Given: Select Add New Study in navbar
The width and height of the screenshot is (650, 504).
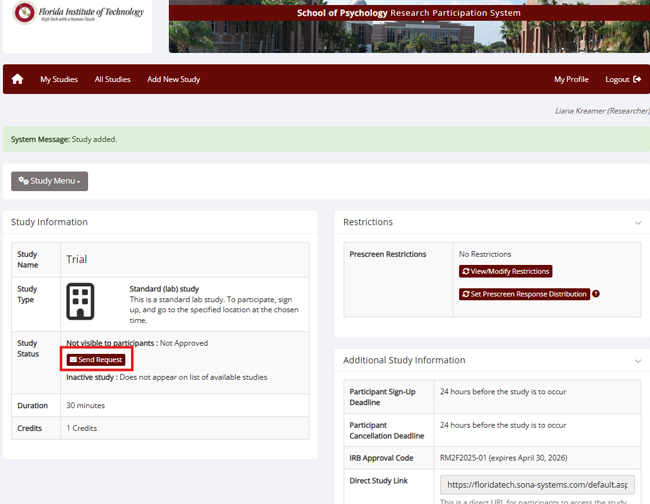Looking at the screenshot, I should point(173,79).
